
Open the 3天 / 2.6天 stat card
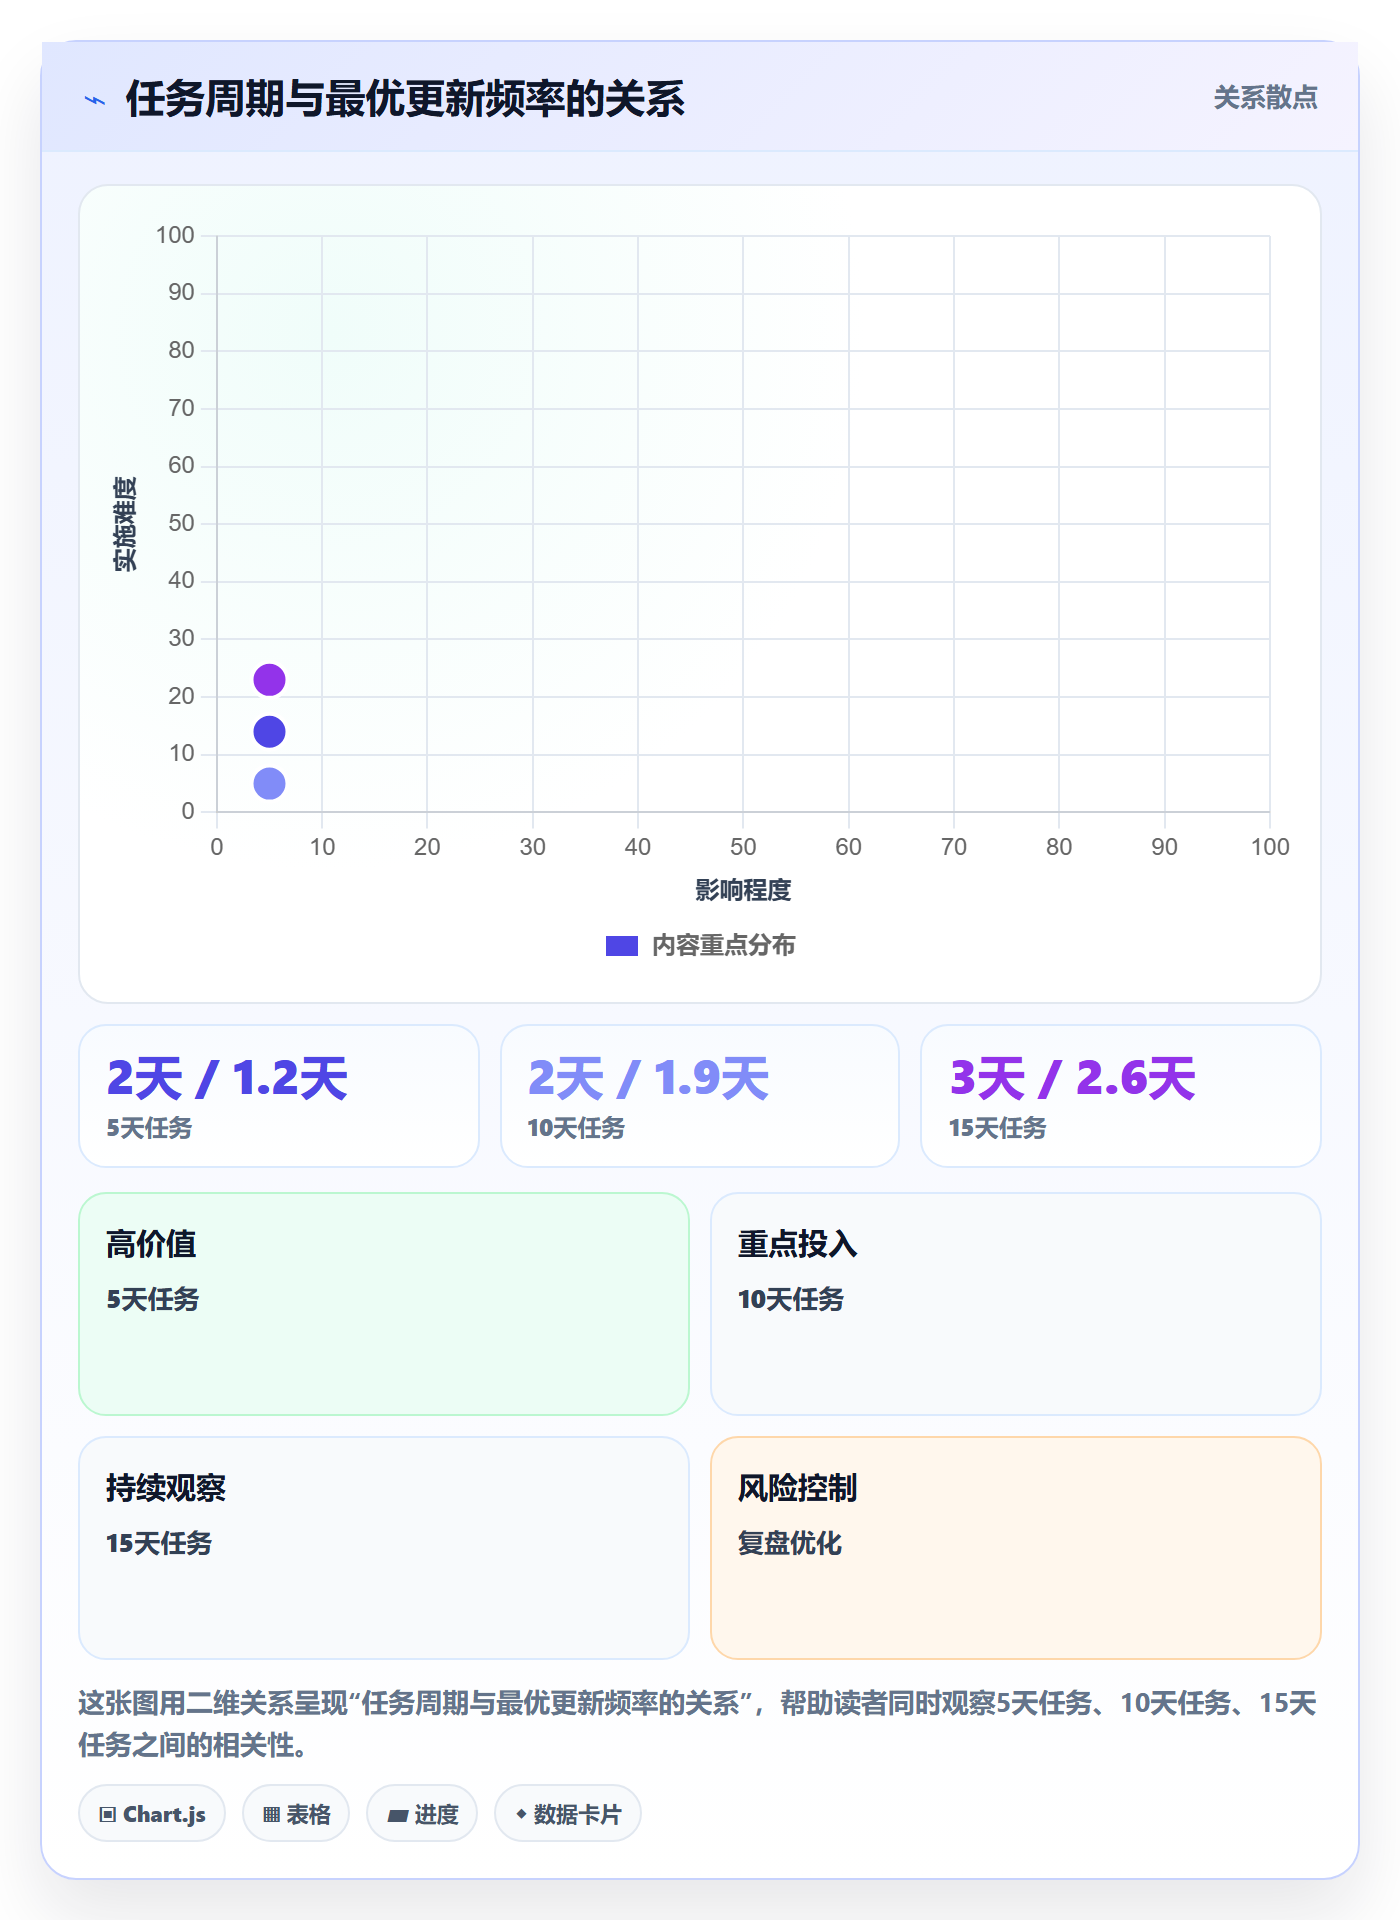point(1121,1096)
